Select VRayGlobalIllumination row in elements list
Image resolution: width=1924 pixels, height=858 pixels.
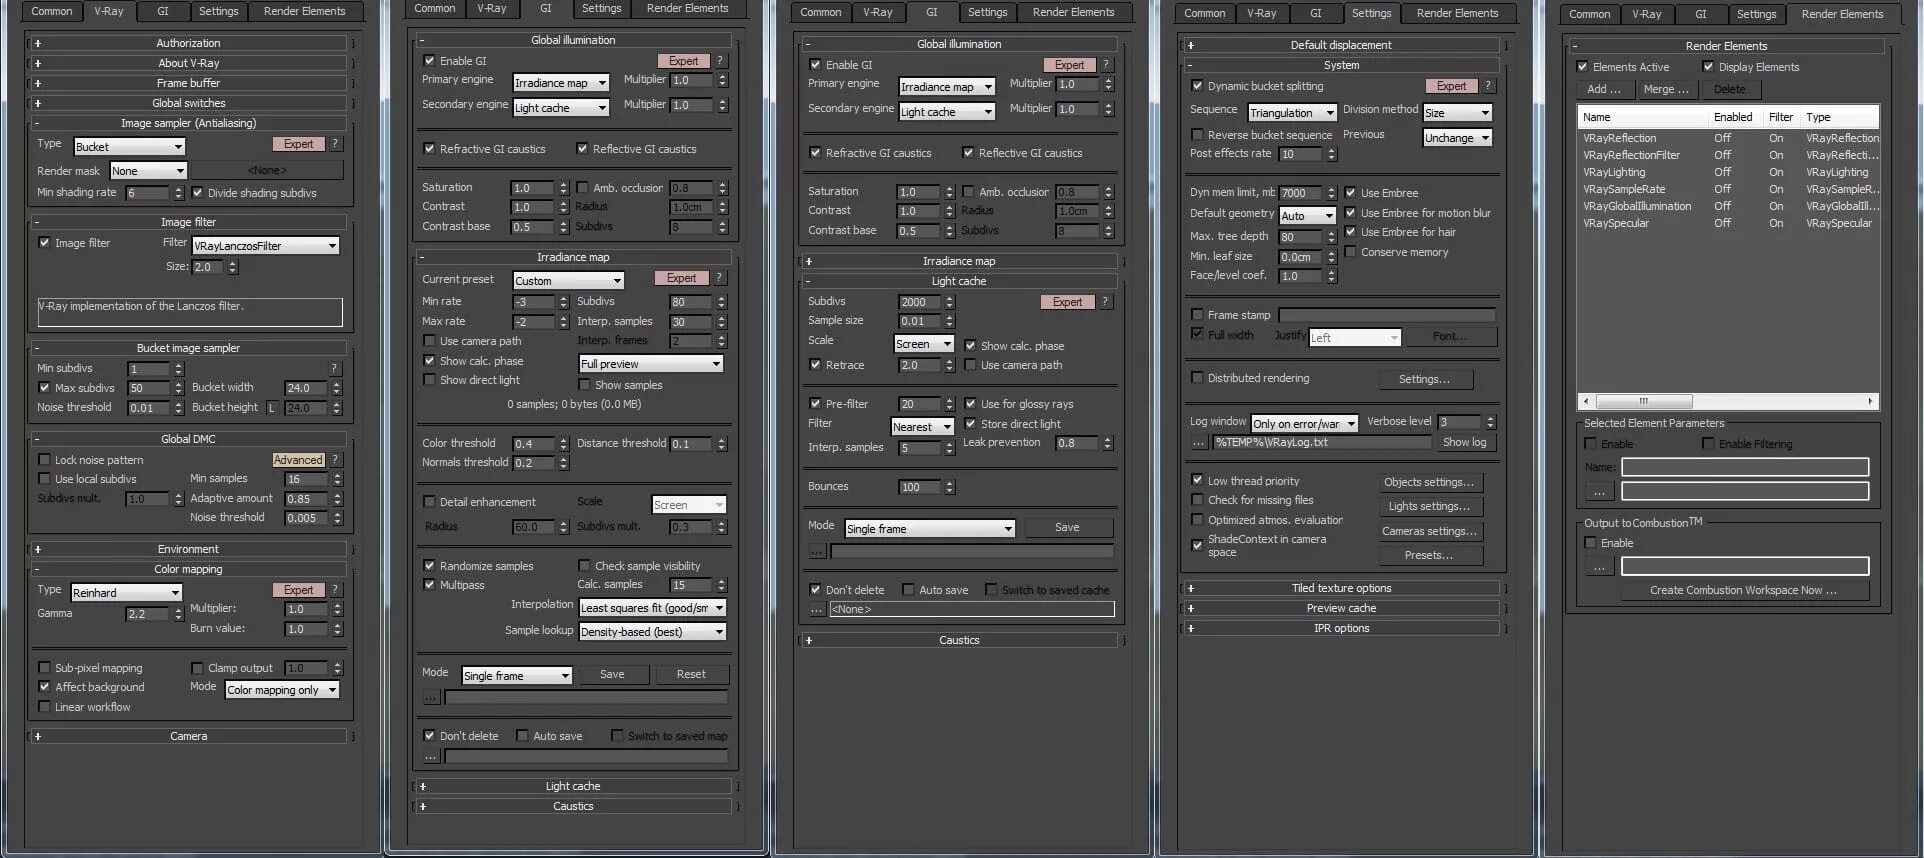pos(1728,206)
